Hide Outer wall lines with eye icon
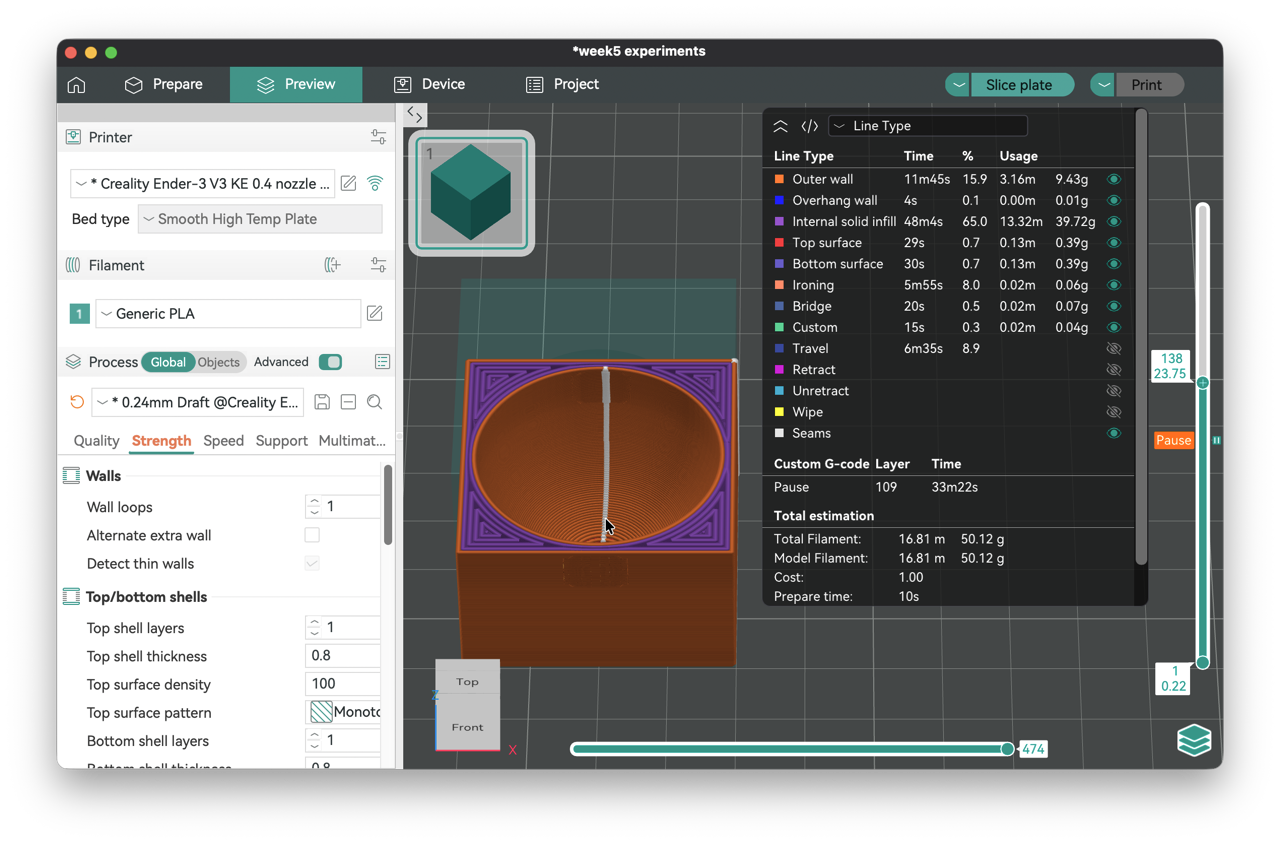 pyautogui.click(x=1114, y=180)
